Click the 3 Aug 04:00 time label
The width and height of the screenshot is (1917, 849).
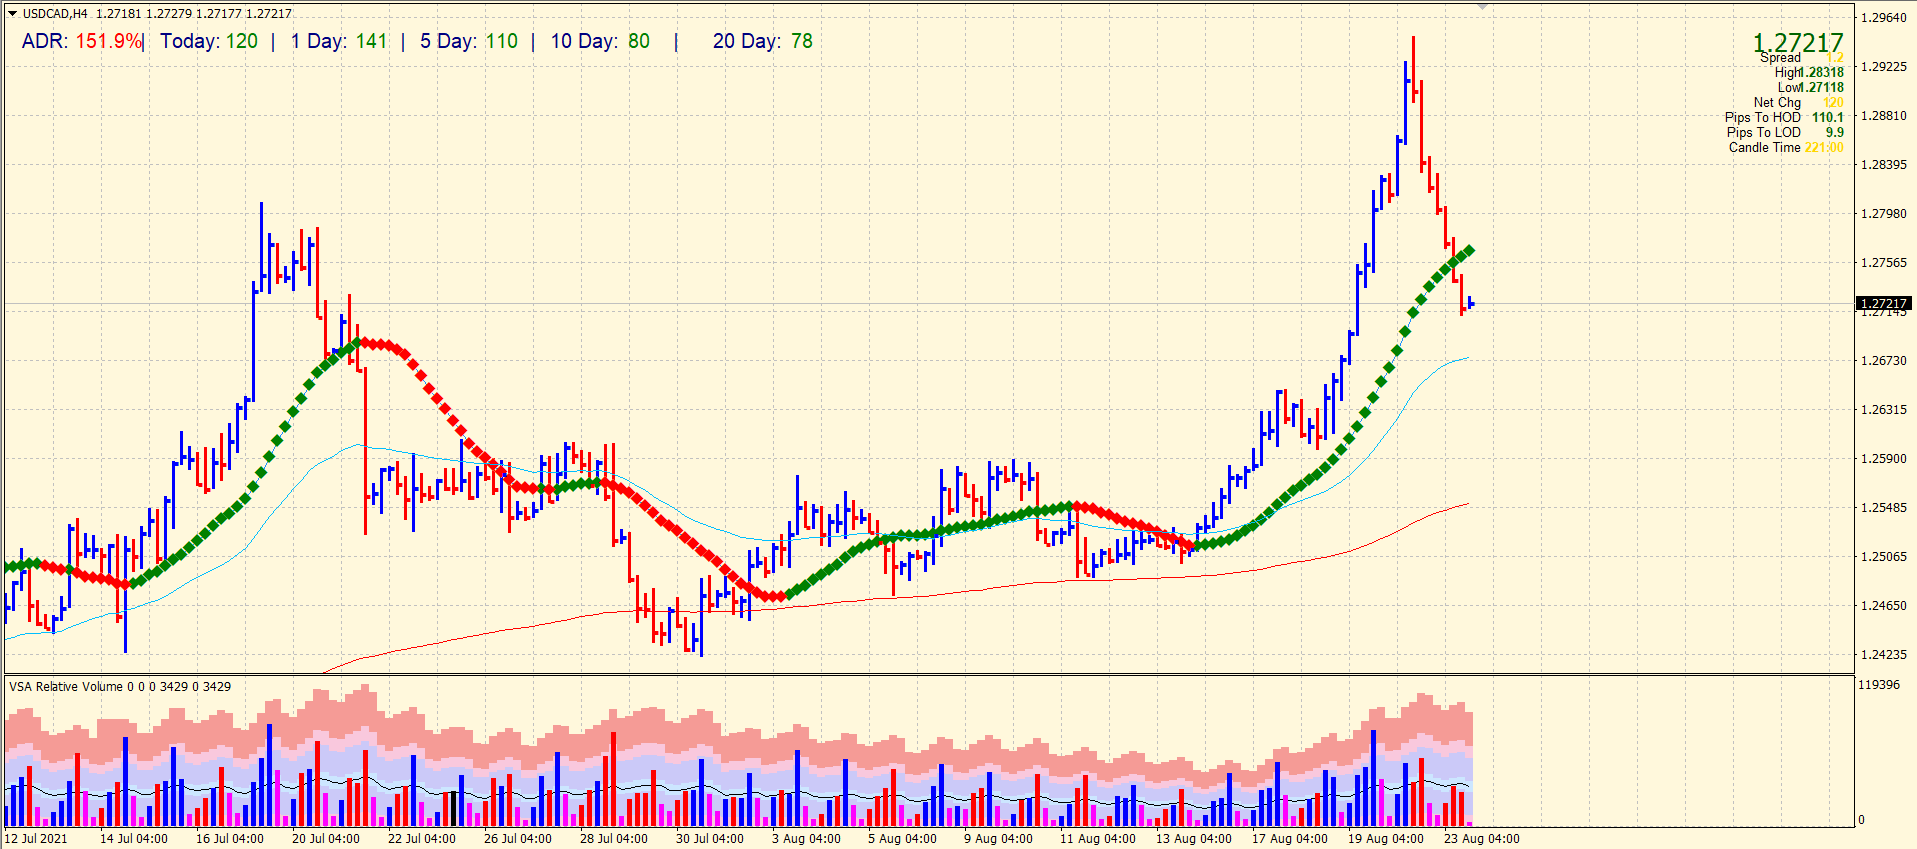[806, 839]
